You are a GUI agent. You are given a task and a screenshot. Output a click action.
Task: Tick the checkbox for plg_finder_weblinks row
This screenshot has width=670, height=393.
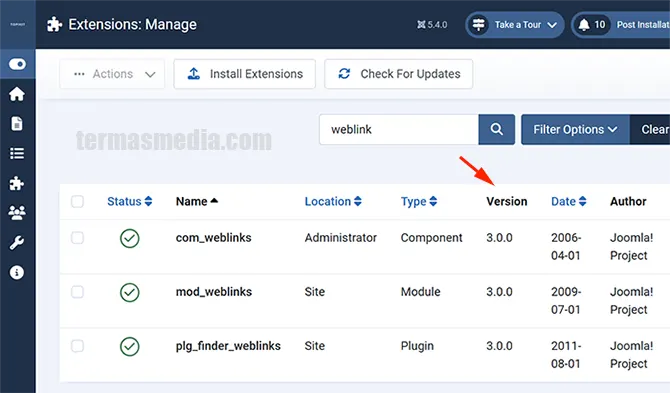coord(77,346)
